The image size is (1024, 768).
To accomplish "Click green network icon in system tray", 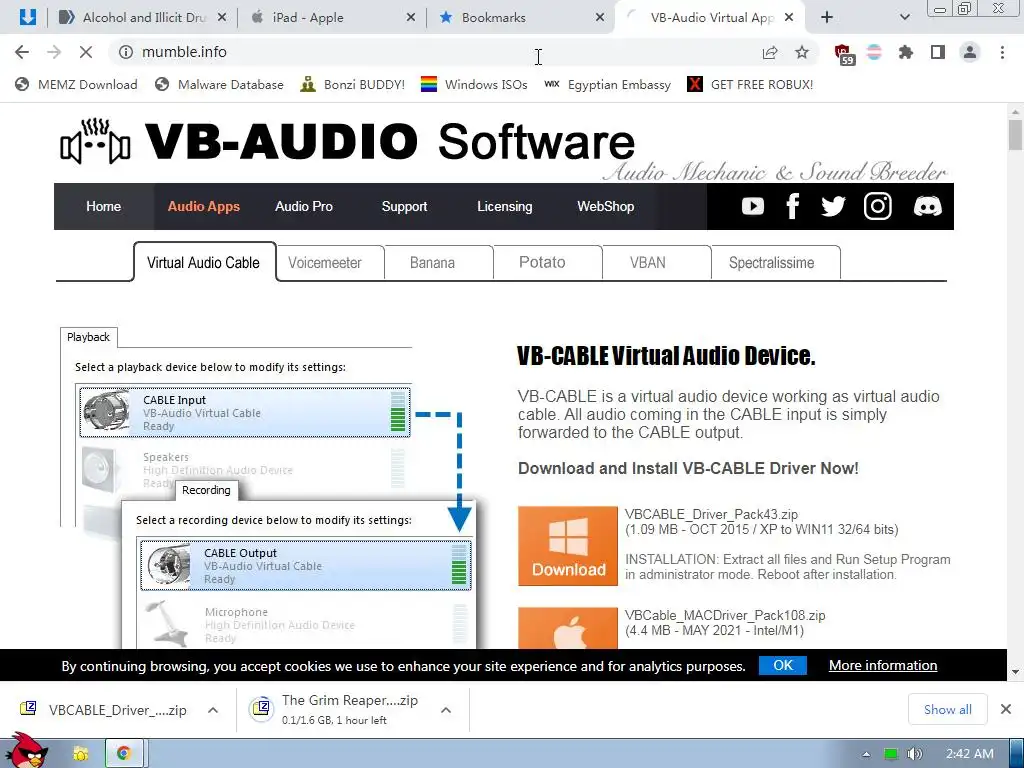I will pos(891,754).
